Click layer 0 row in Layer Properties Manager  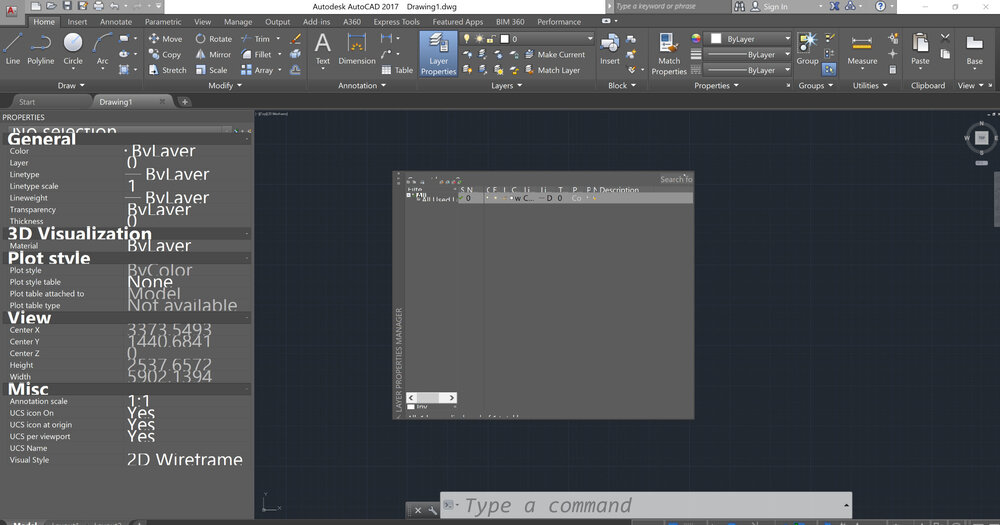[575, 198]
